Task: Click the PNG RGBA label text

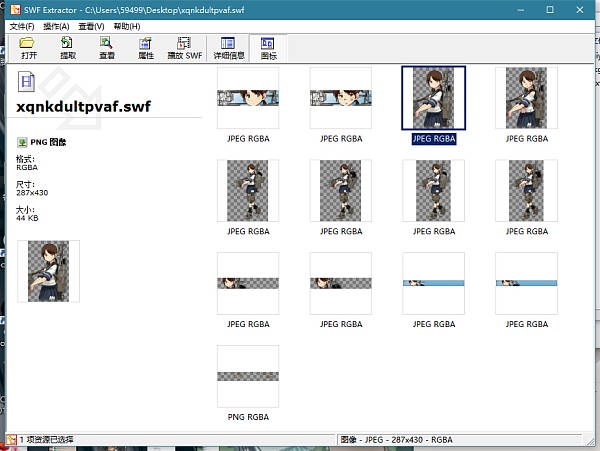Action: click(x=248, y=417)
